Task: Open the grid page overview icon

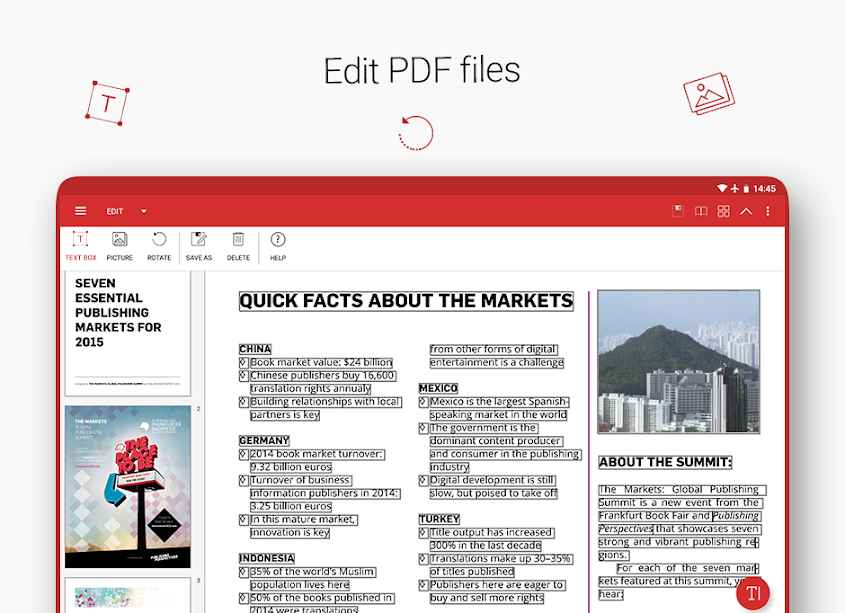Action: tap(723, 211)
